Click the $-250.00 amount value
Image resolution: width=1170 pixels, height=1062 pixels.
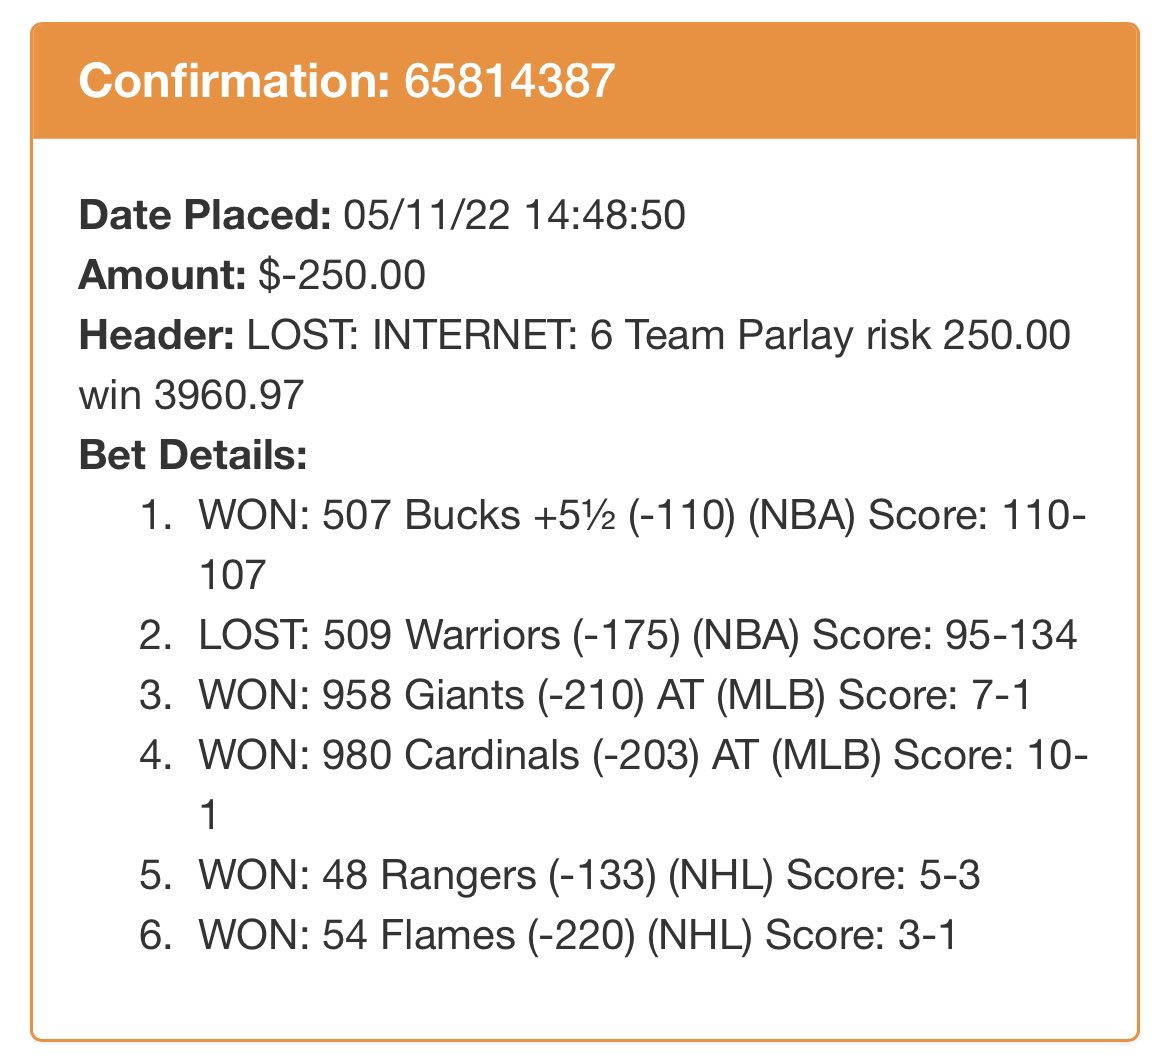[x=342, y=275]
